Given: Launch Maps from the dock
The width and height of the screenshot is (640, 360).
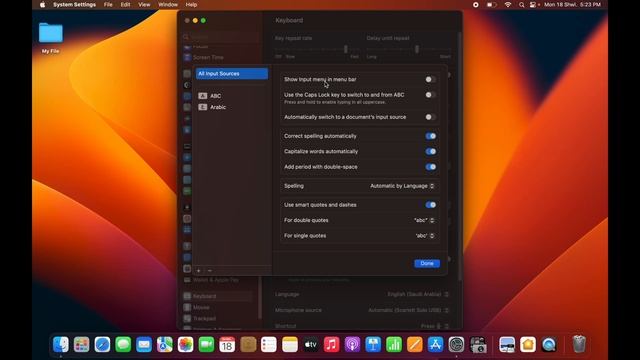Looking at the screenshot, I should pyautogui.click(x=165, y=344).
